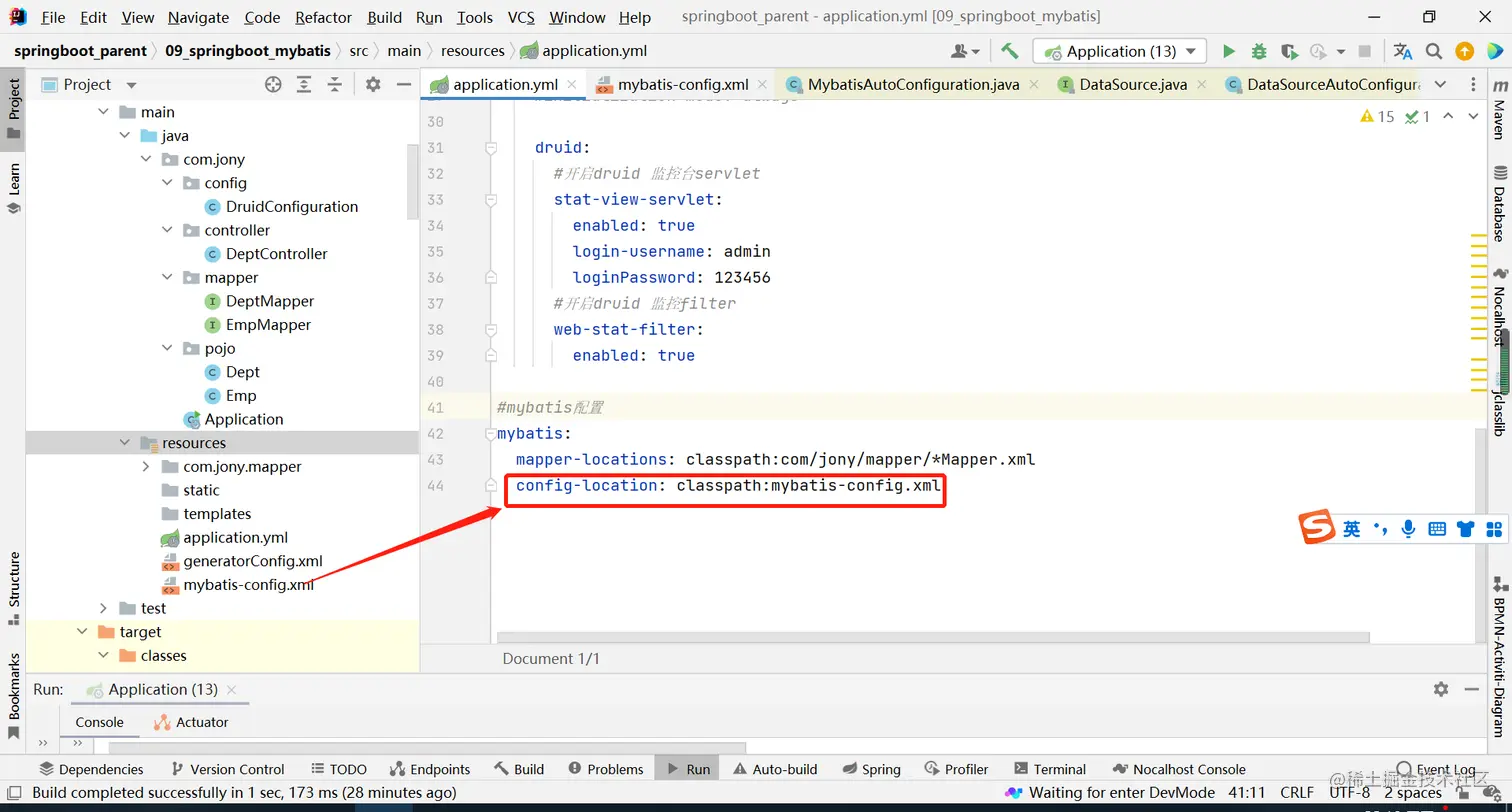Toggle the jclasslib tool window on the right sidebar
The height and width of the screenshot is (812, 1512).
tap(1498, 407)
